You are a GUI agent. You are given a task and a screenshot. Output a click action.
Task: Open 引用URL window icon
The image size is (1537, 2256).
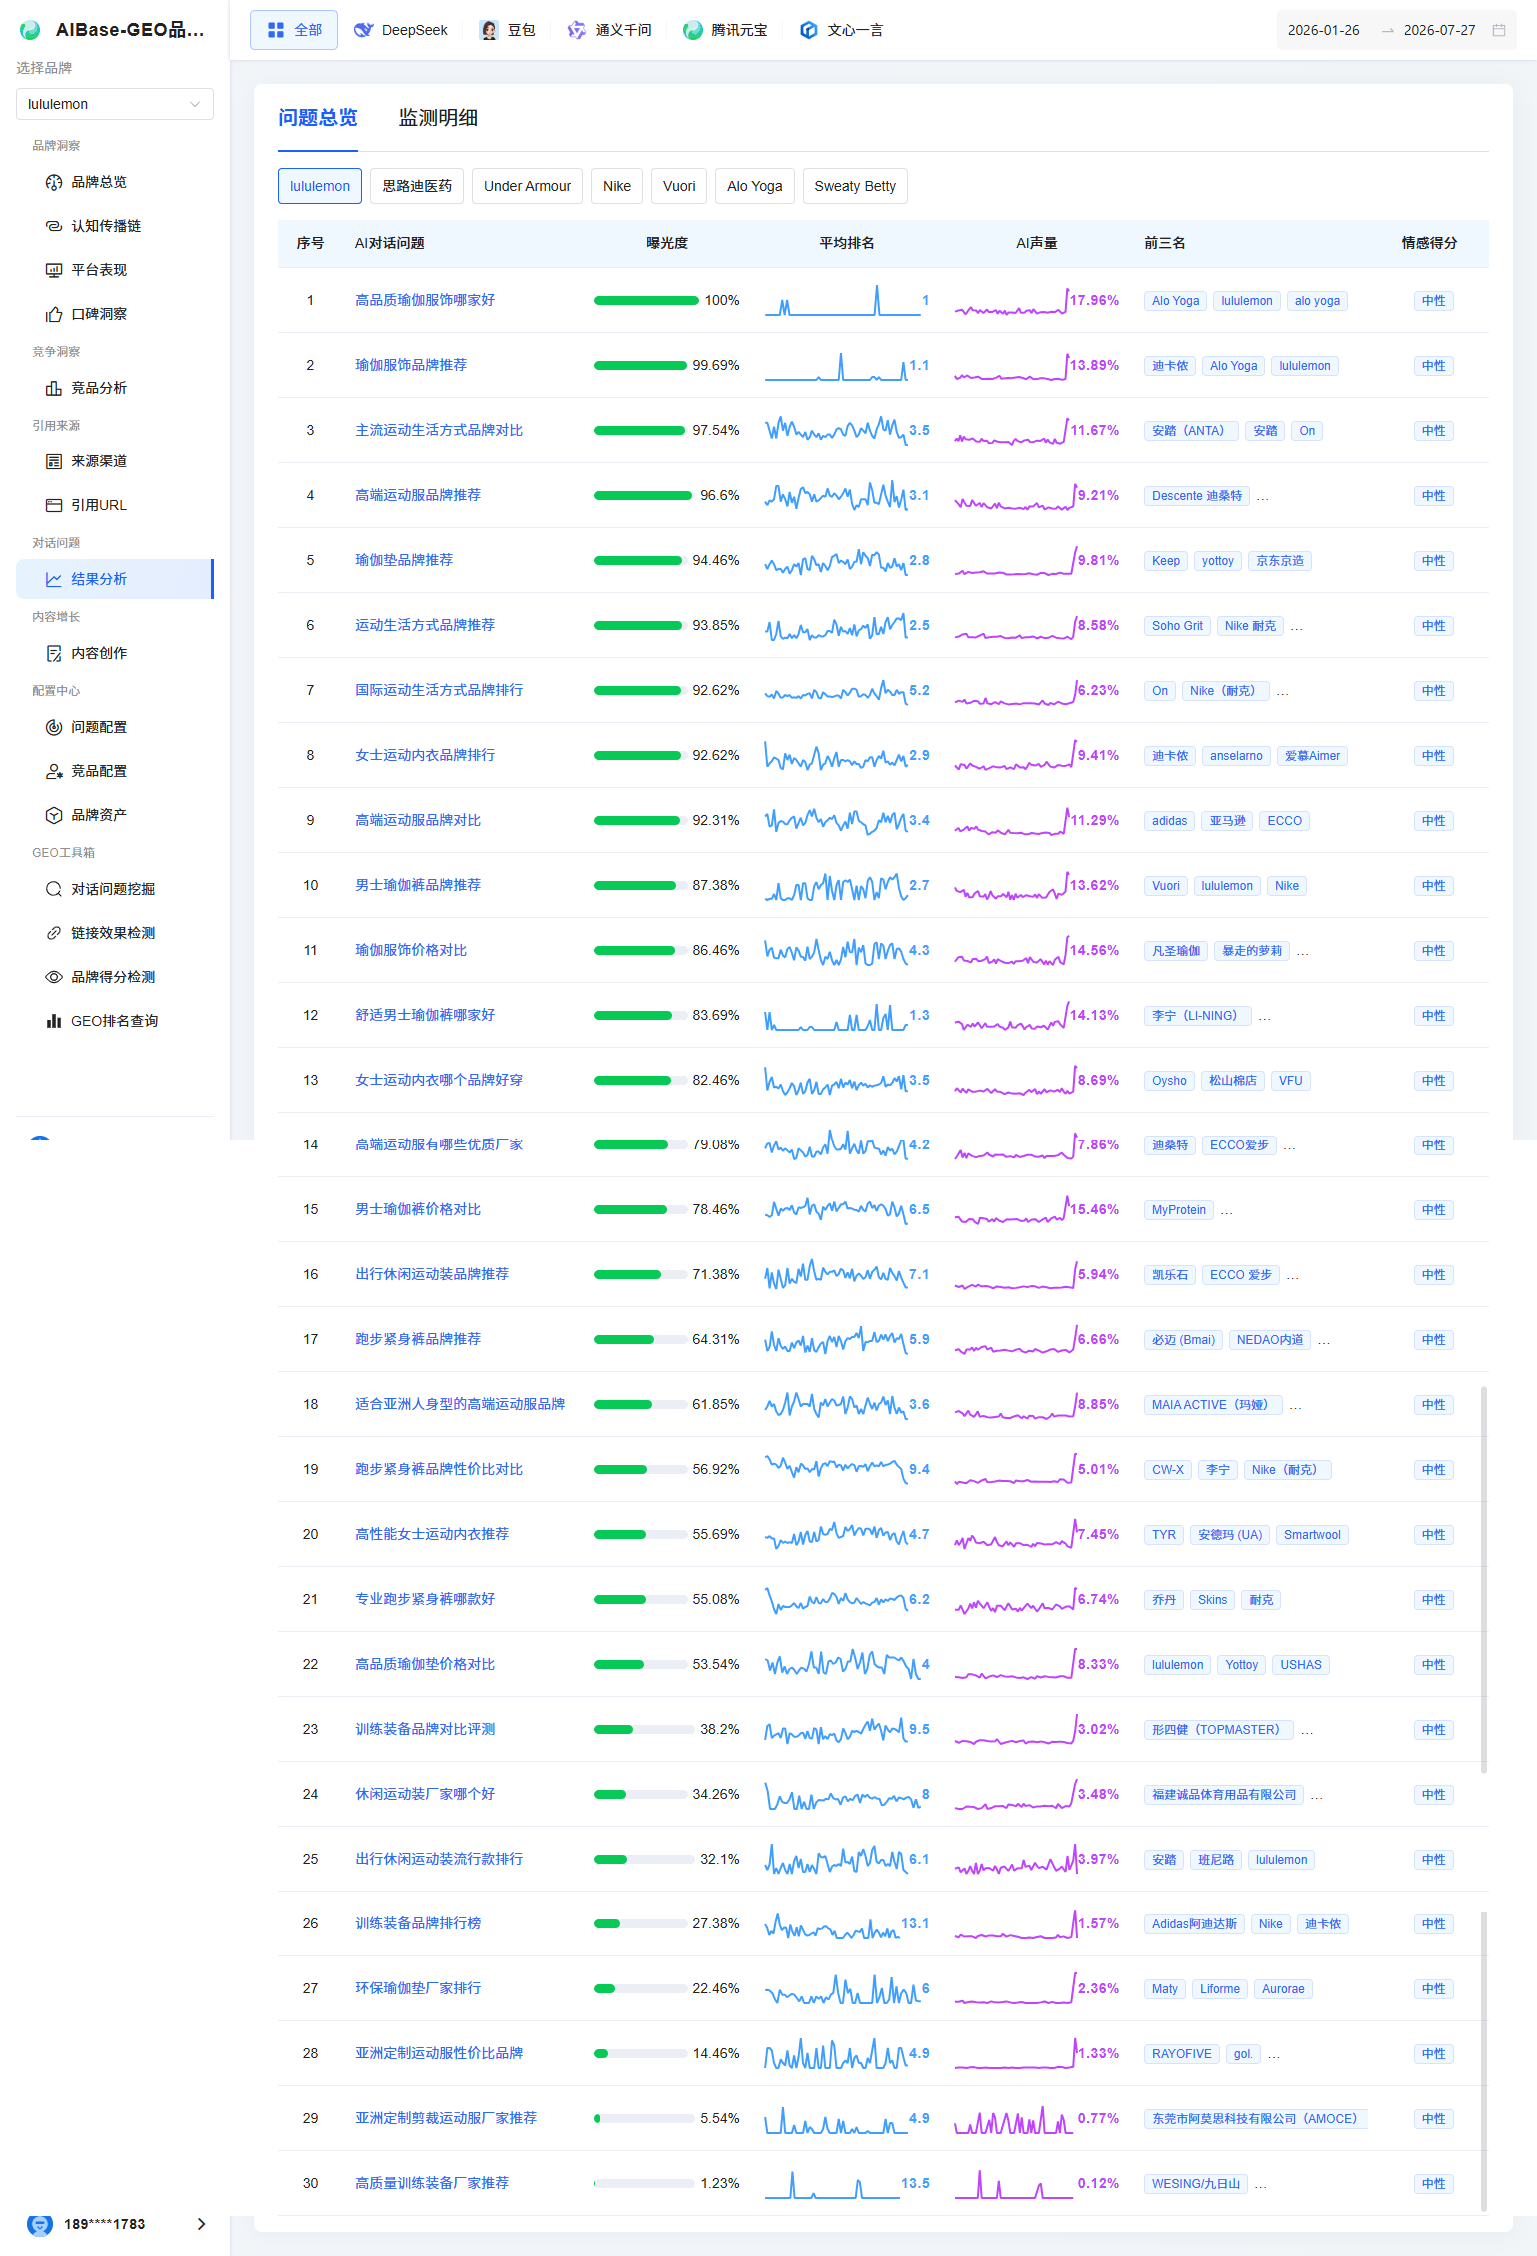[x=54, y=505]
